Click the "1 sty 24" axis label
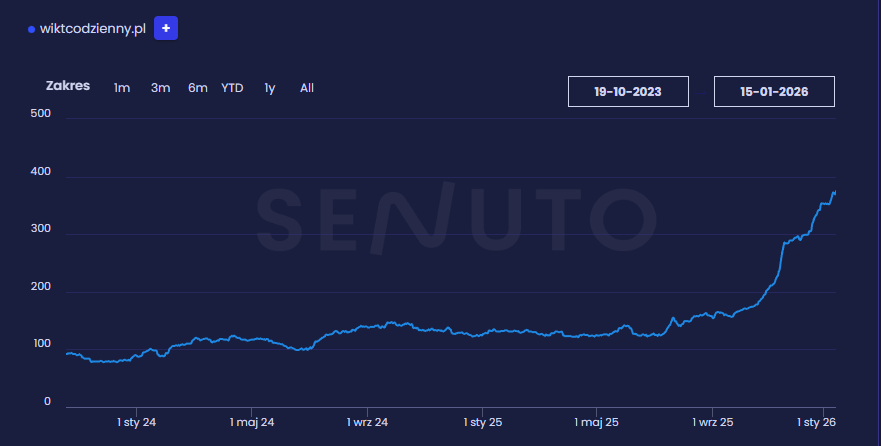 tap(136, 423)
